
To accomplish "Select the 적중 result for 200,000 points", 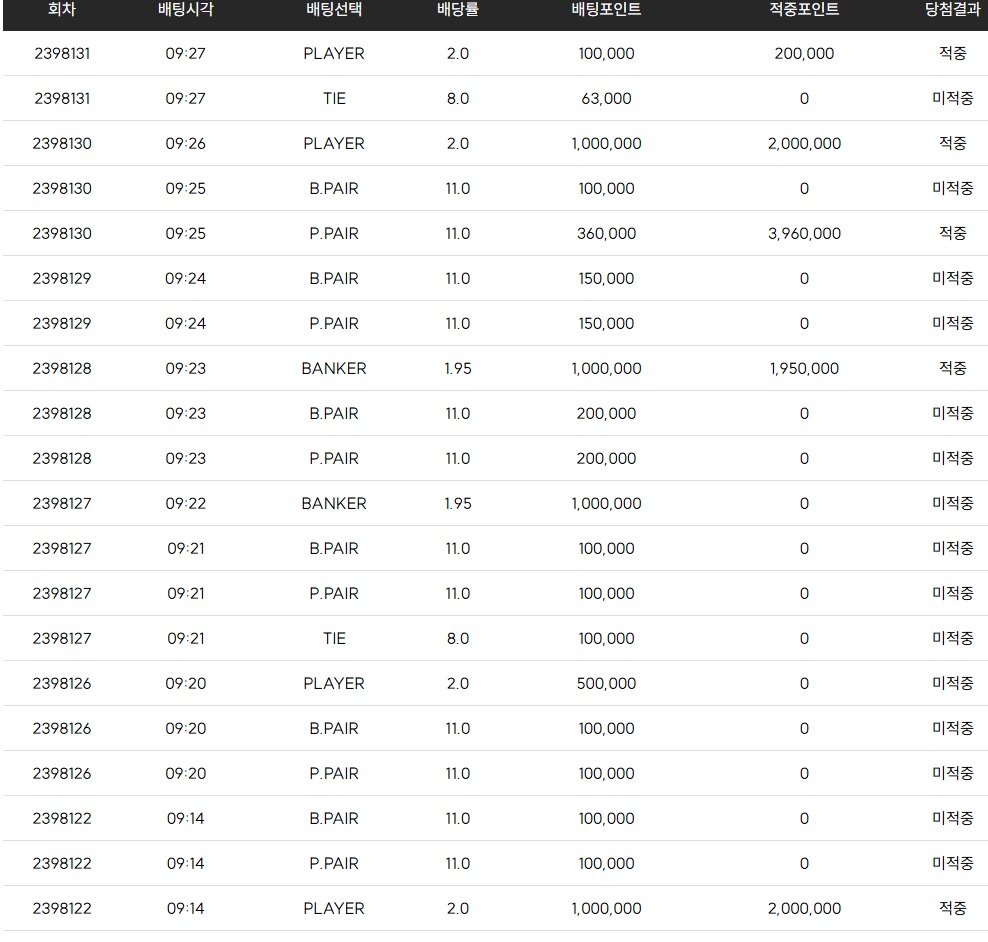I will click(x=953, y=54).
